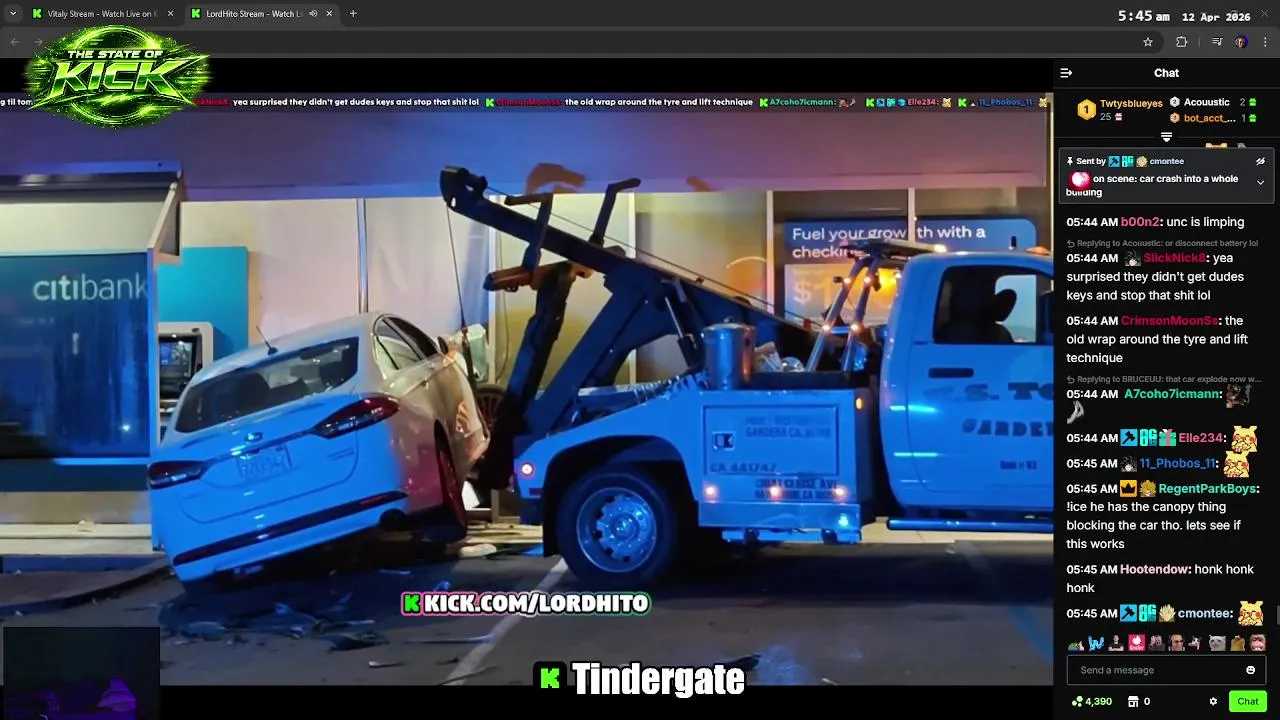The width and height of the screenshot is (1280, 720).
Task: Open the browser profile avatar
Action: (1241, 42)
